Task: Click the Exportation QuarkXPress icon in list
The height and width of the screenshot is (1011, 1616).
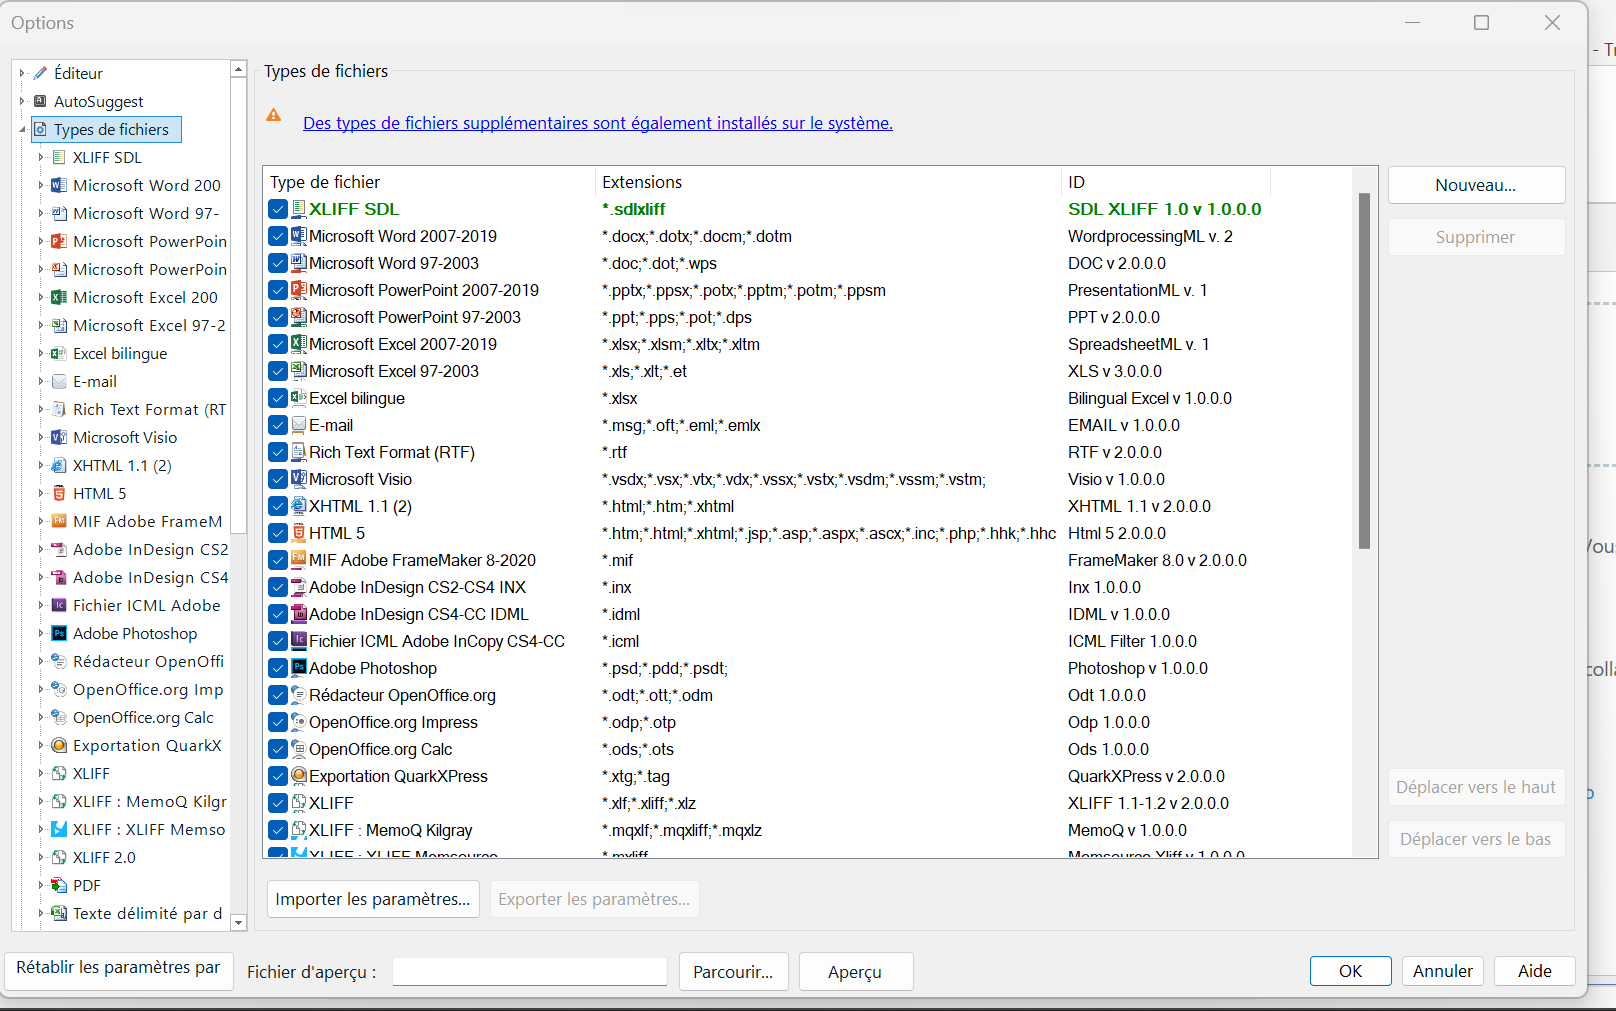Action: pos(299,775)
